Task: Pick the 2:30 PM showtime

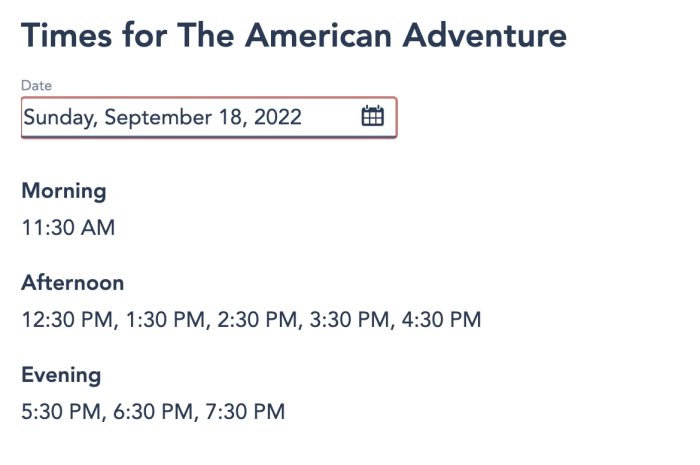Action: pyautogui.click(x=257, y=320)
